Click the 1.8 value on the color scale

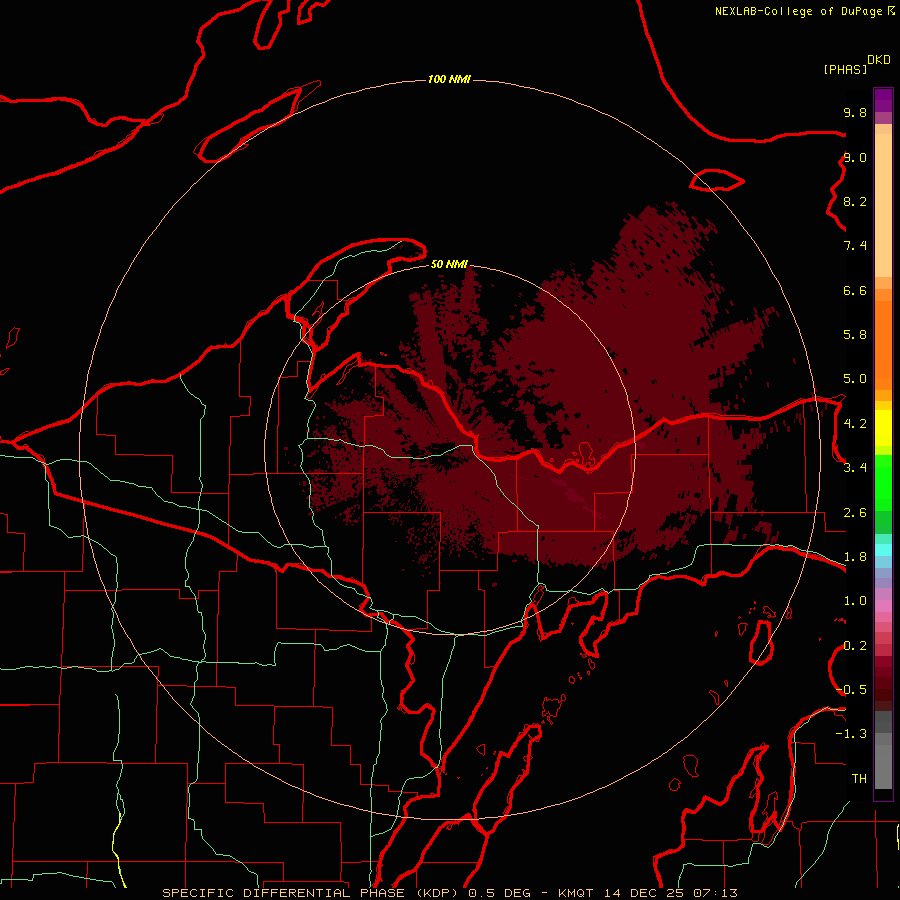click(855, 557)
